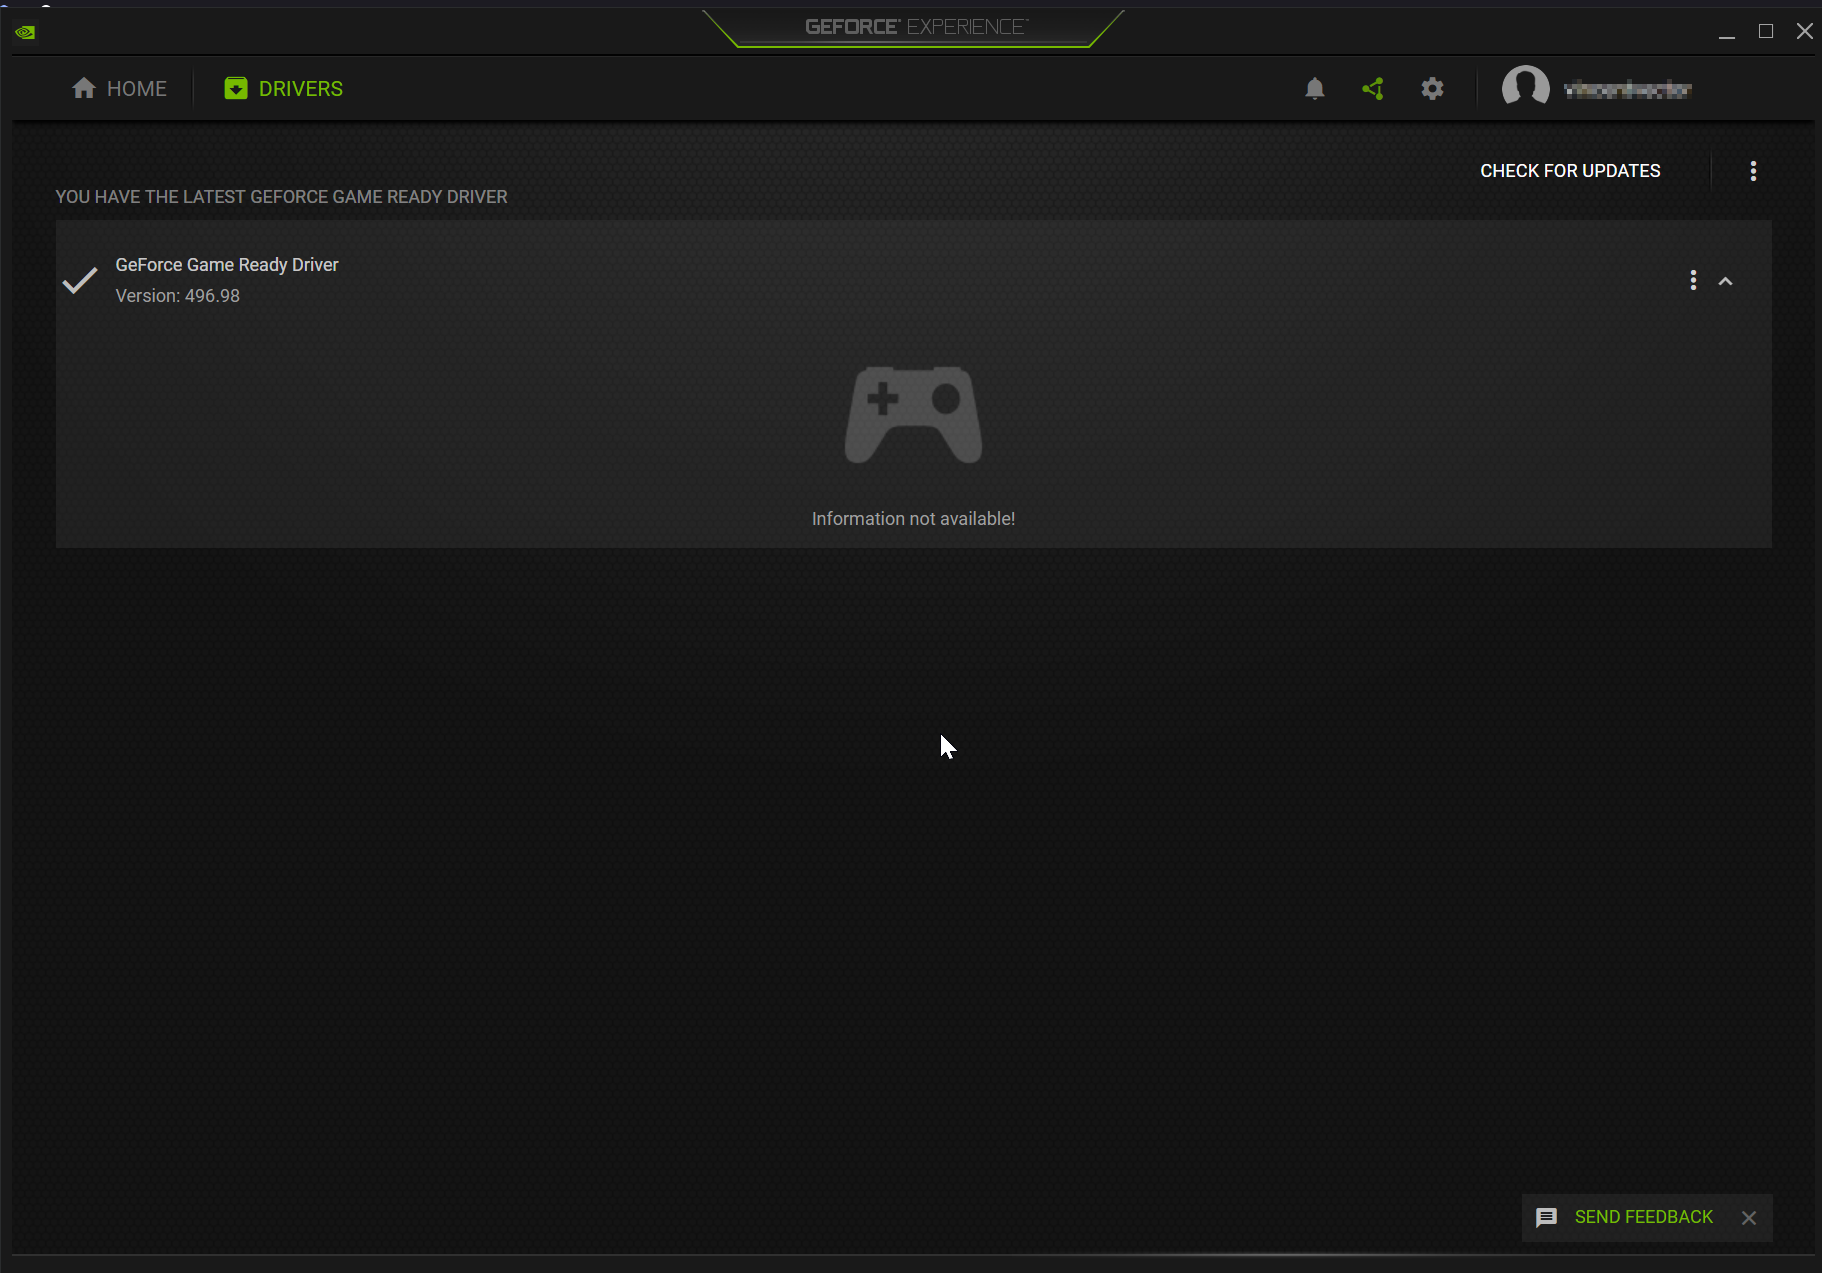The height and width of the screenshot is (1273, 1822).
Task: Open the notifications bell
Action: click(x=1315, y=89)
